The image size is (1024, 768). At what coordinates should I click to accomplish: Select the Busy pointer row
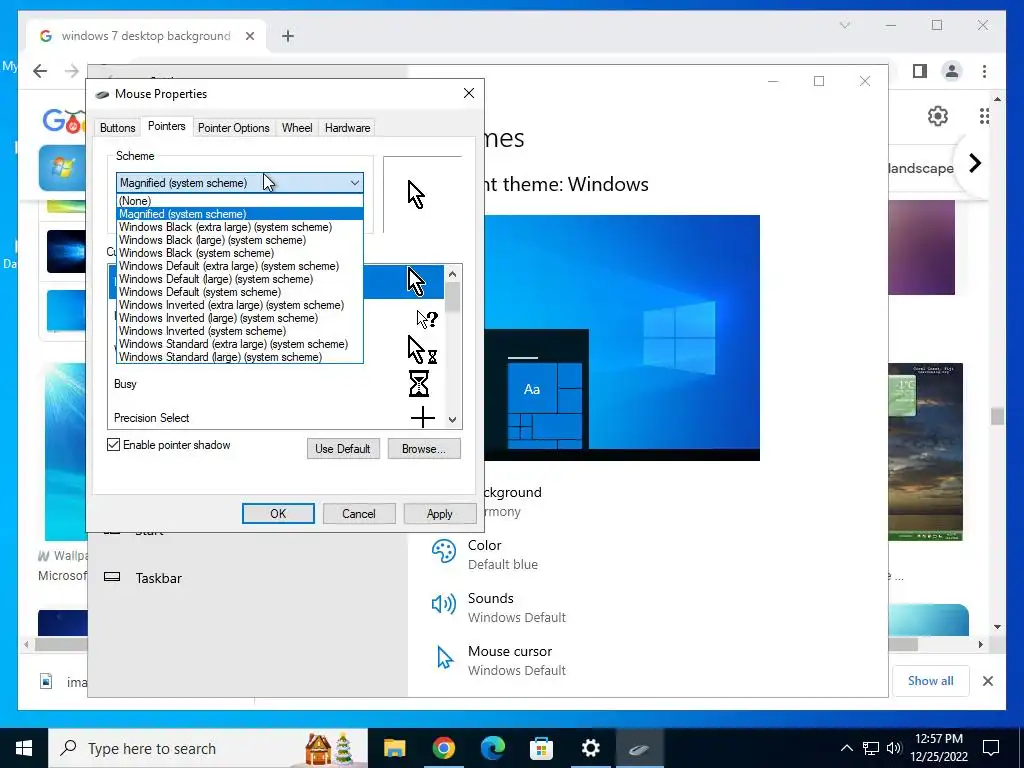(276, 384)
